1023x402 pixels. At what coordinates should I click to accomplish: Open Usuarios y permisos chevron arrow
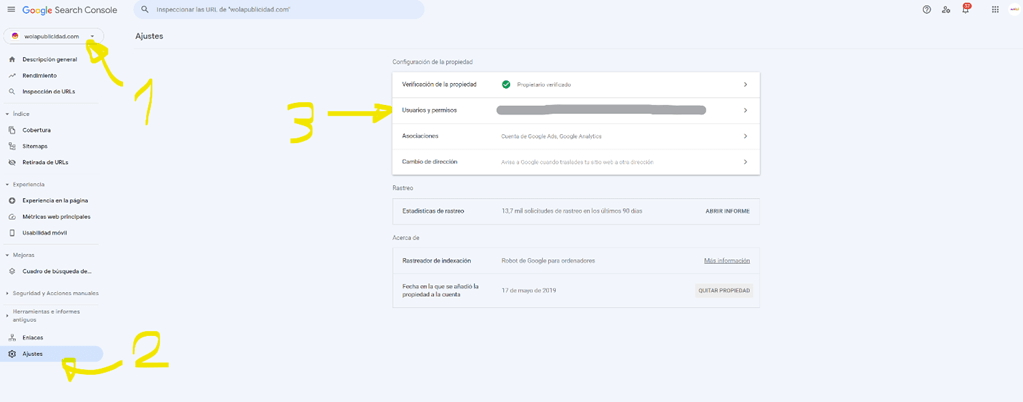click(745, 110)
